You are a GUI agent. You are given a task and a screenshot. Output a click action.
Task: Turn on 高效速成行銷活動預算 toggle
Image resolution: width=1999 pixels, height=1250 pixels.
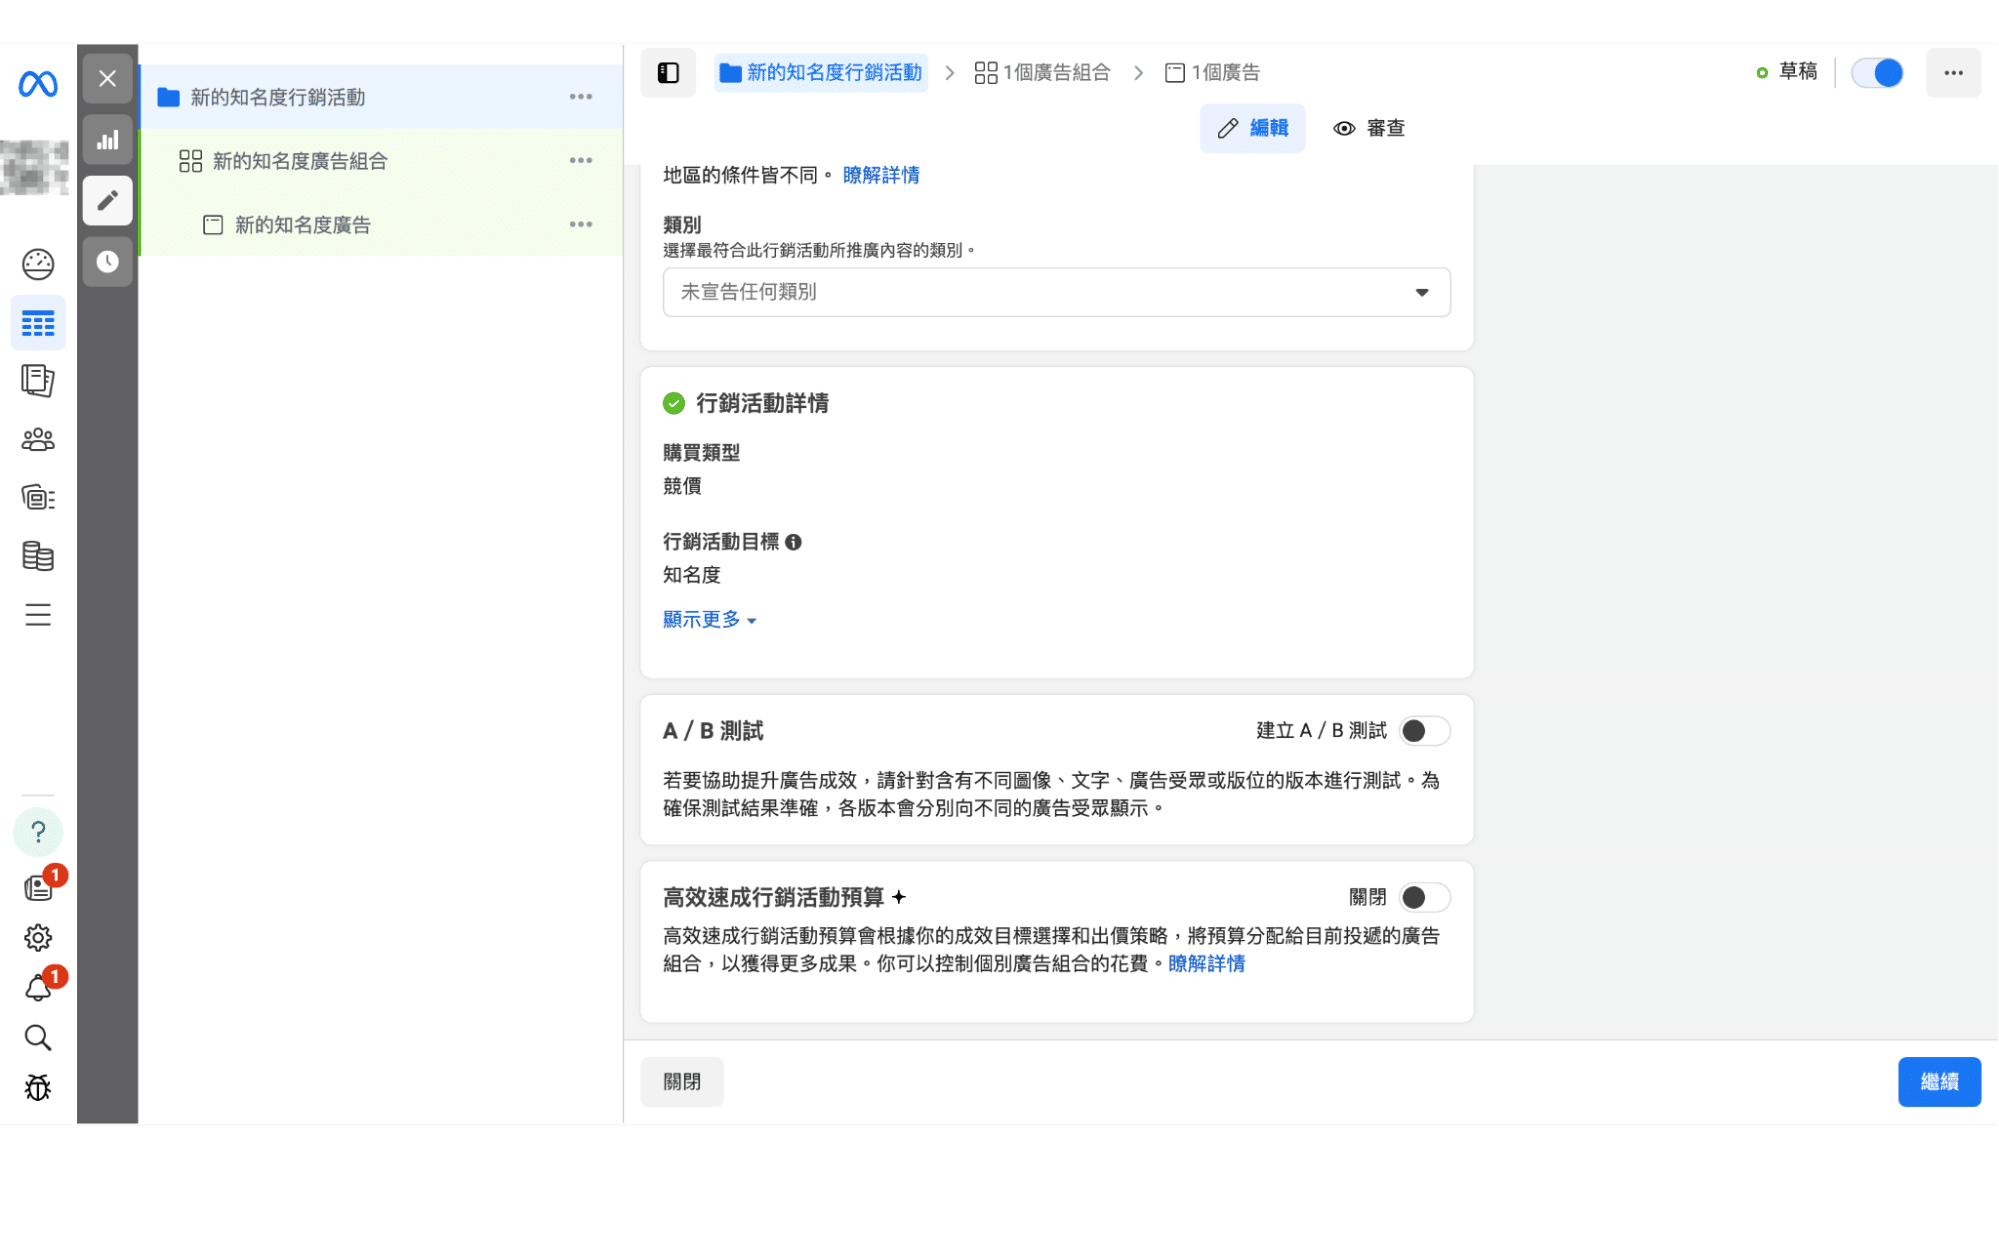click(x=1423, y=897)
